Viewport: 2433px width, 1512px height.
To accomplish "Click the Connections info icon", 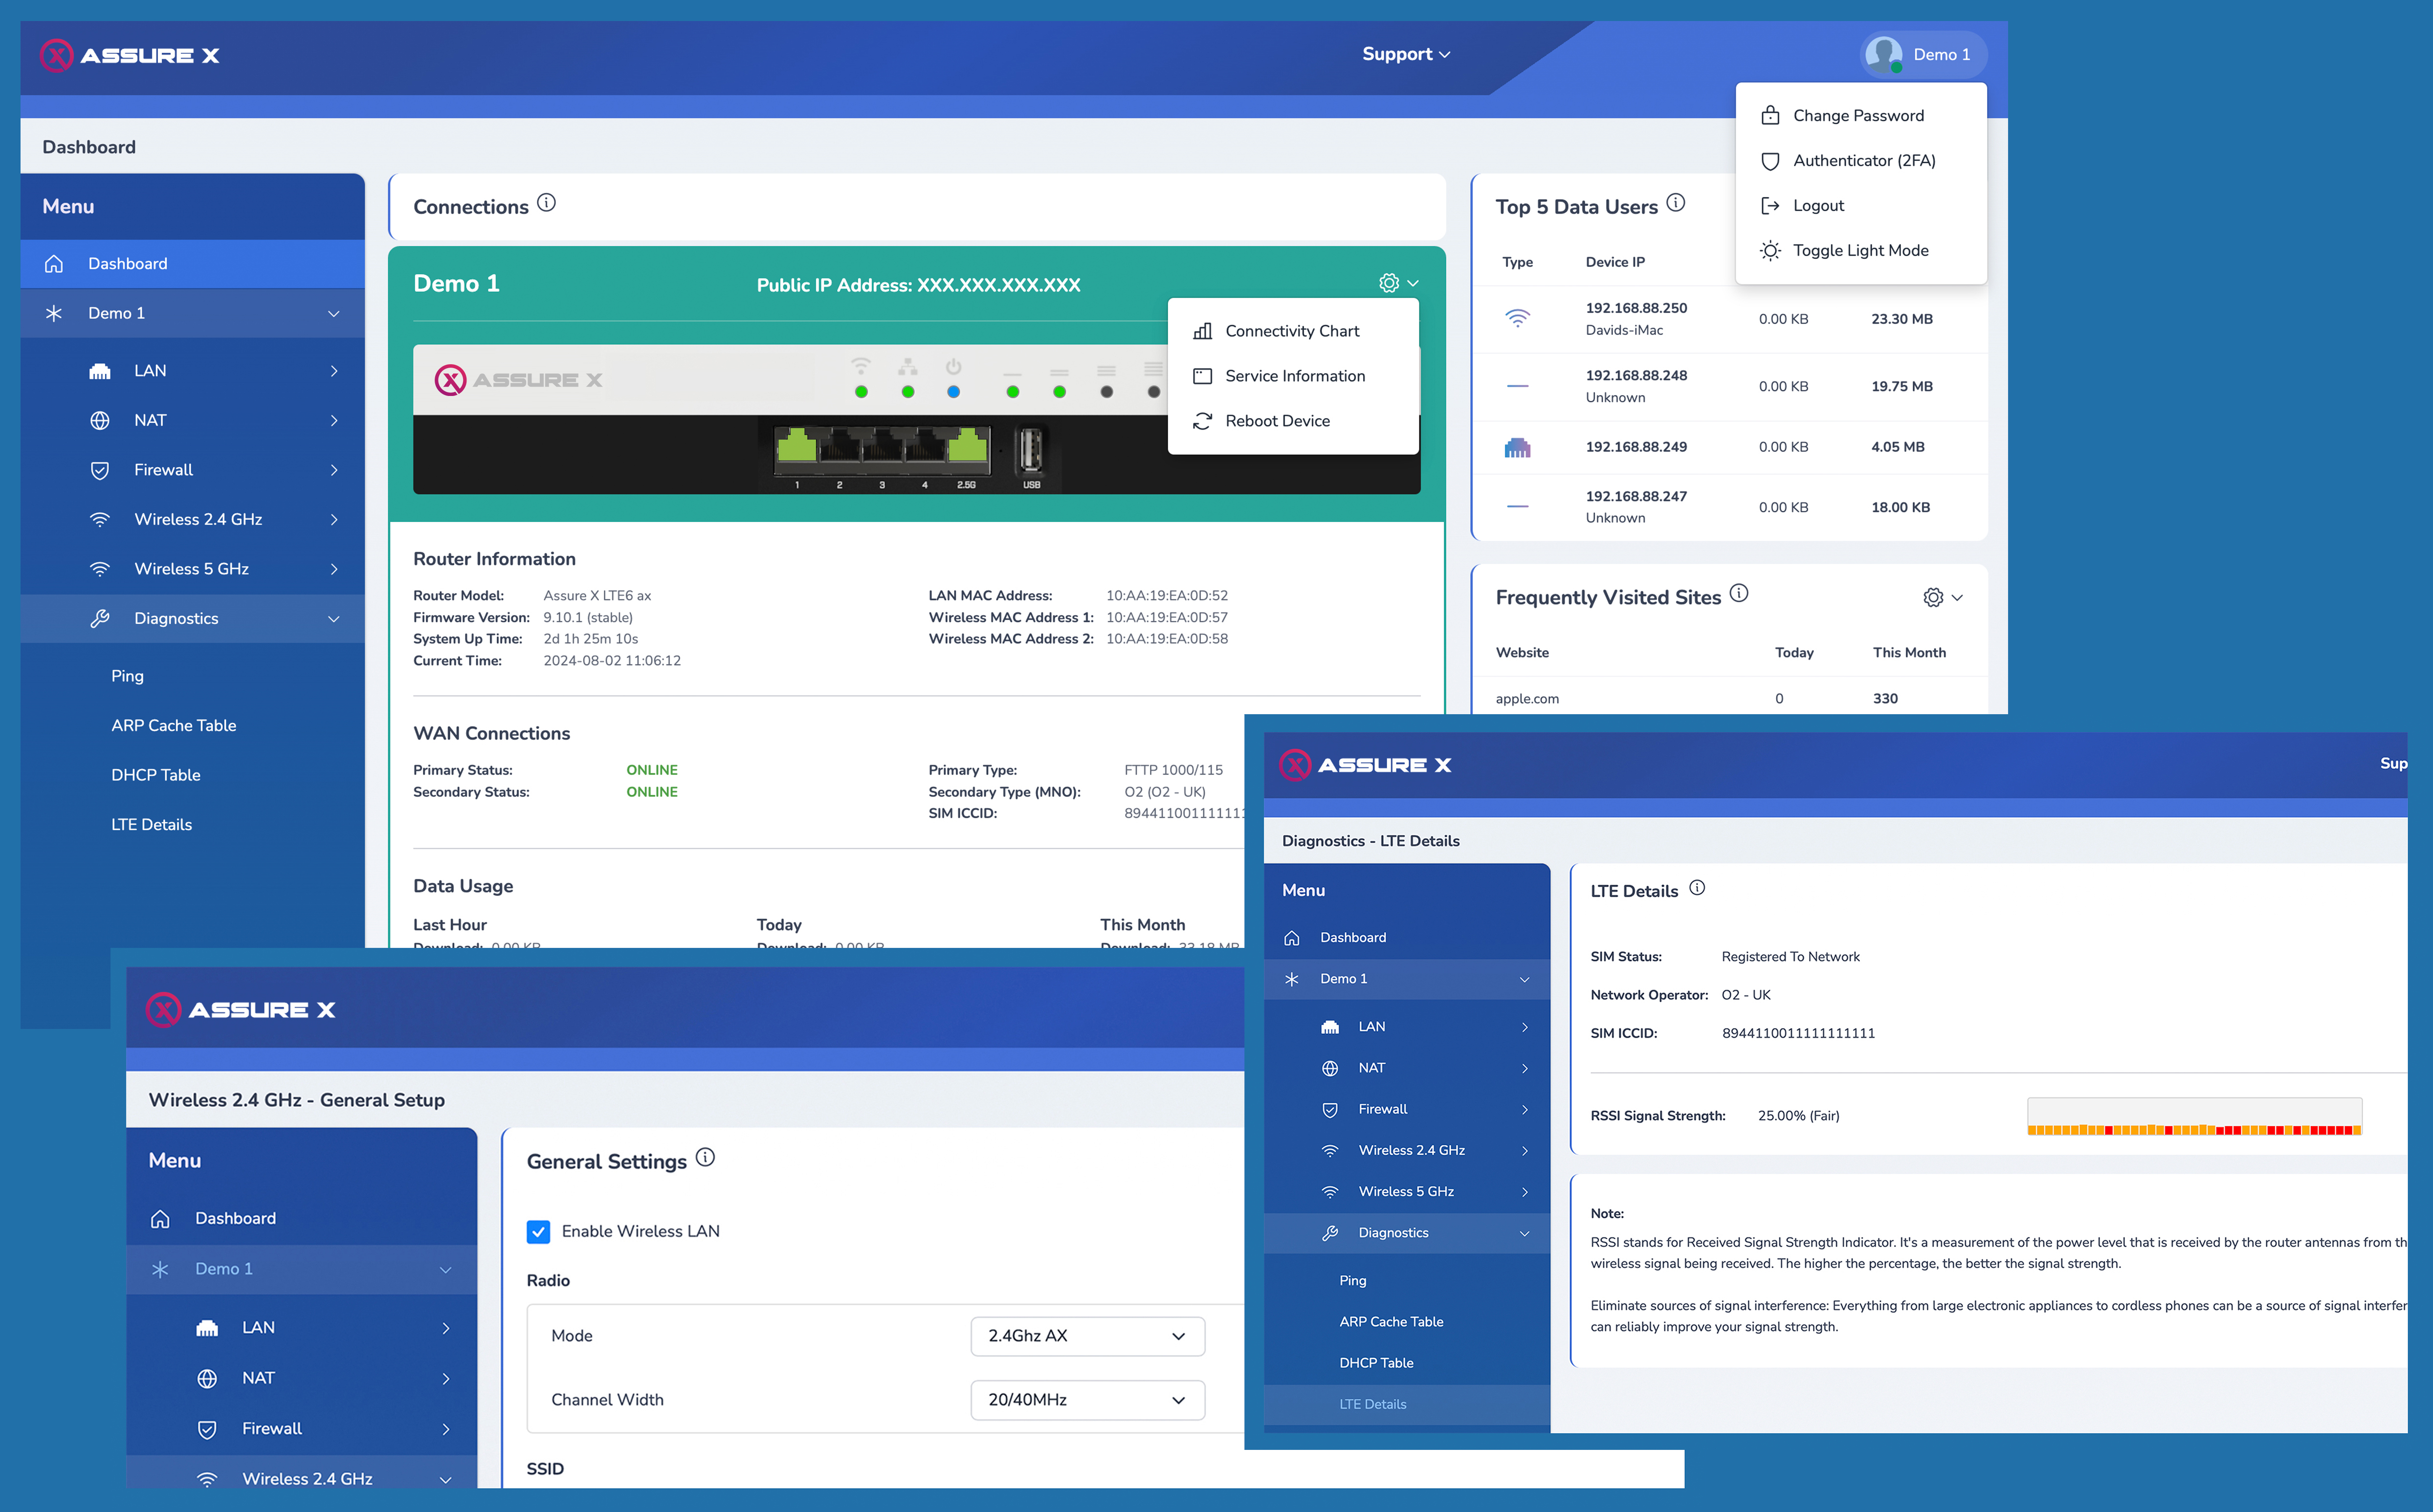I will (x=546, y=203).
